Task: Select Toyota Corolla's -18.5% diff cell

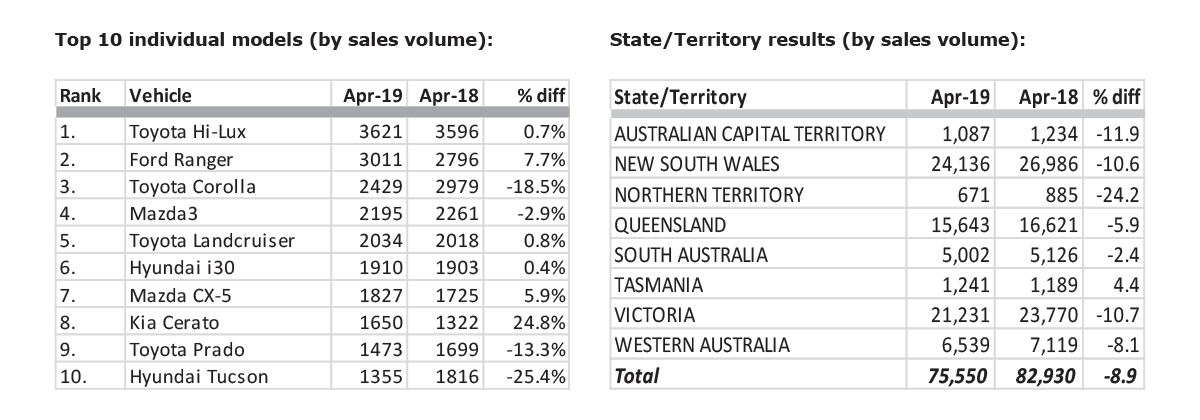Action: (x=538, y=187)
